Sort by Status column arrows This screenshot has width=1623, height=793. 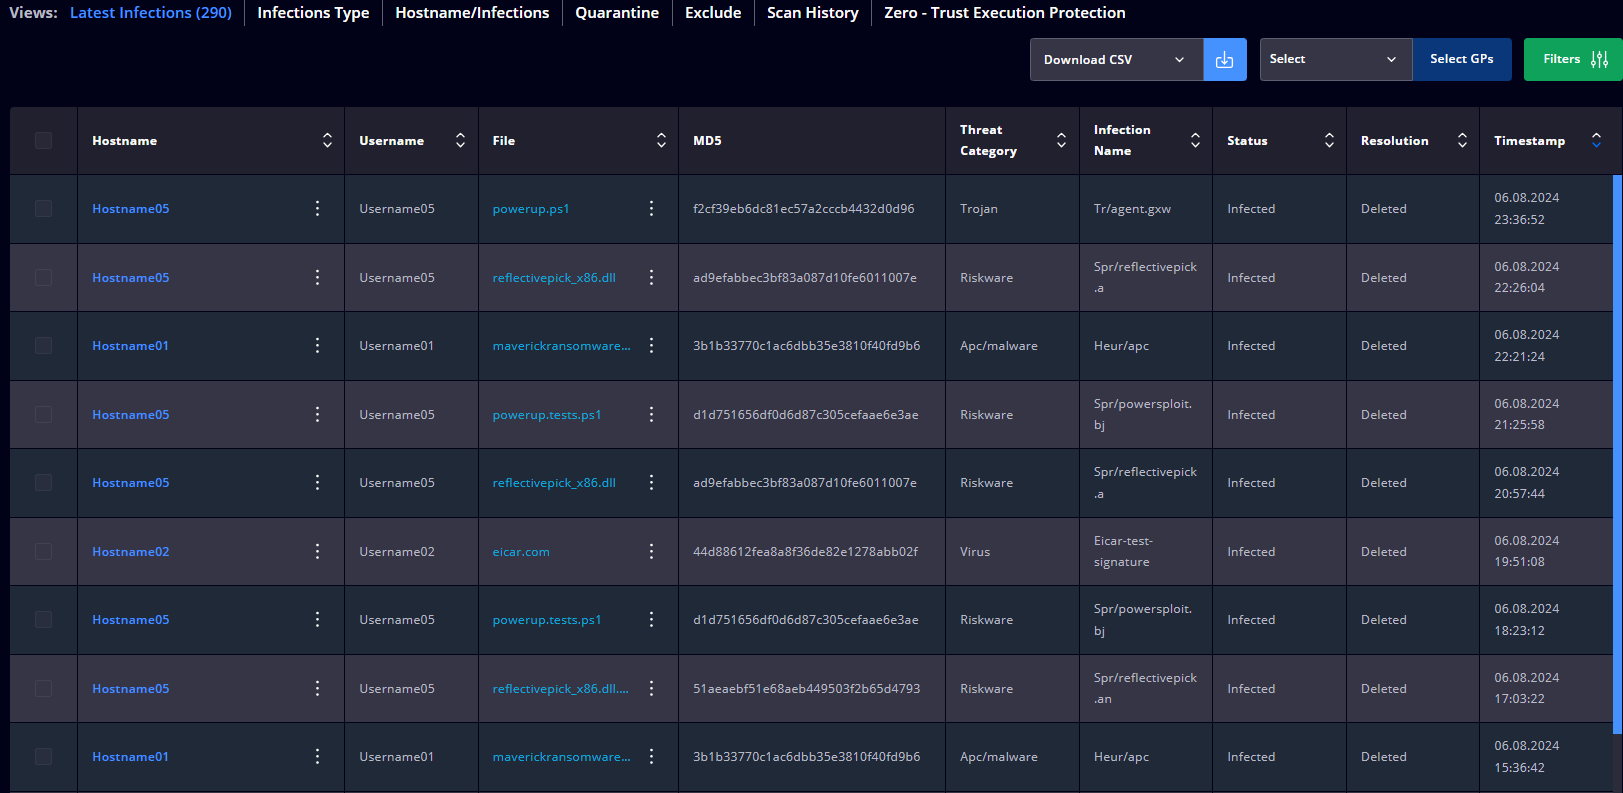[1329, 140]
